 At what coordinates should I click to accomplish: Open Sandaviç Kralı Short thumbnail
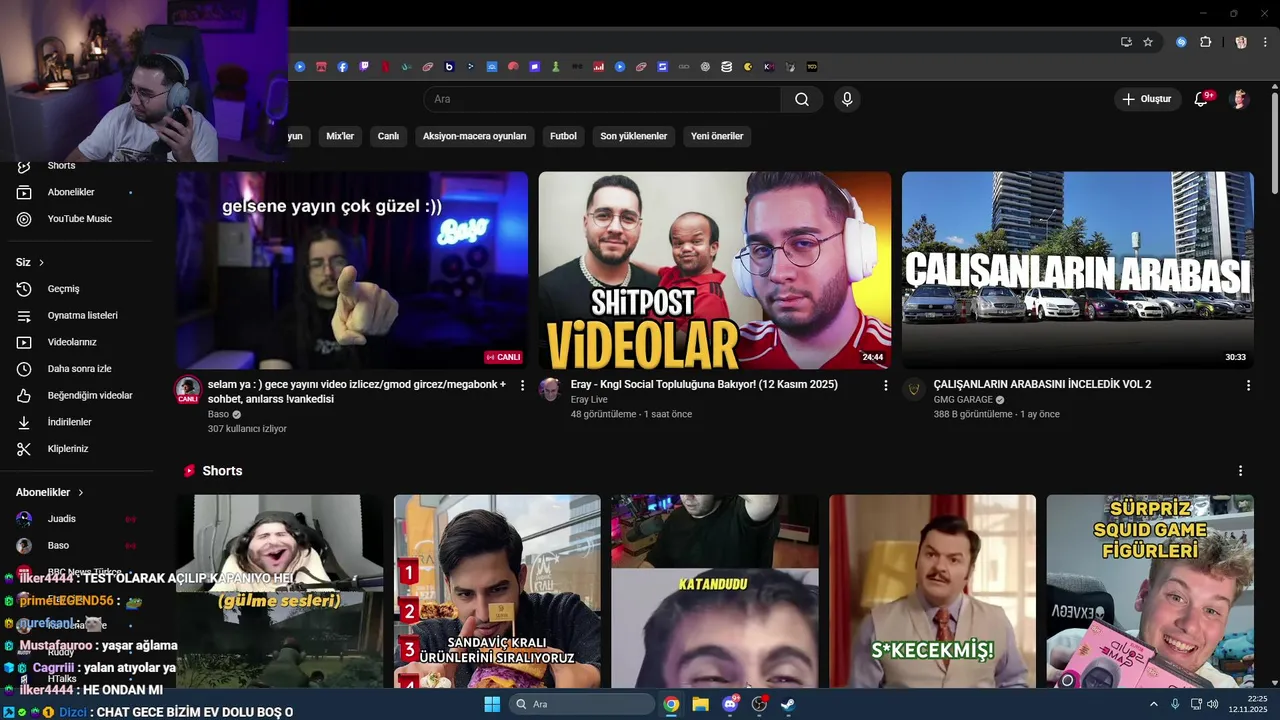click(497, 591)
